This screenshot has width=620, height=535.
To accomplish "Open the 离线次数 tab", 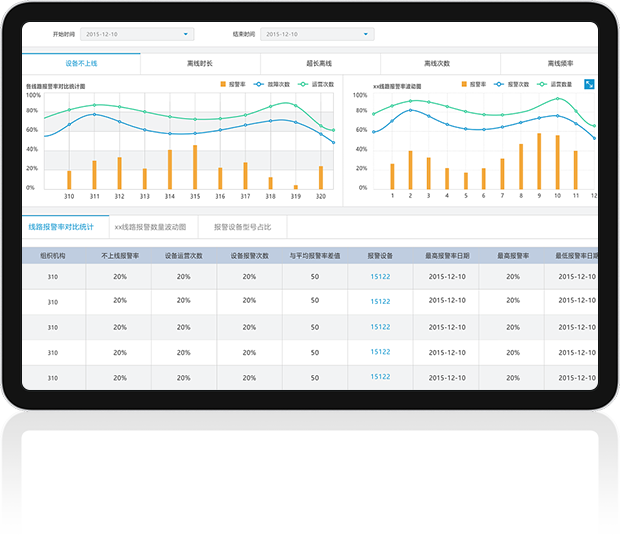I will (x=437, y=63).
